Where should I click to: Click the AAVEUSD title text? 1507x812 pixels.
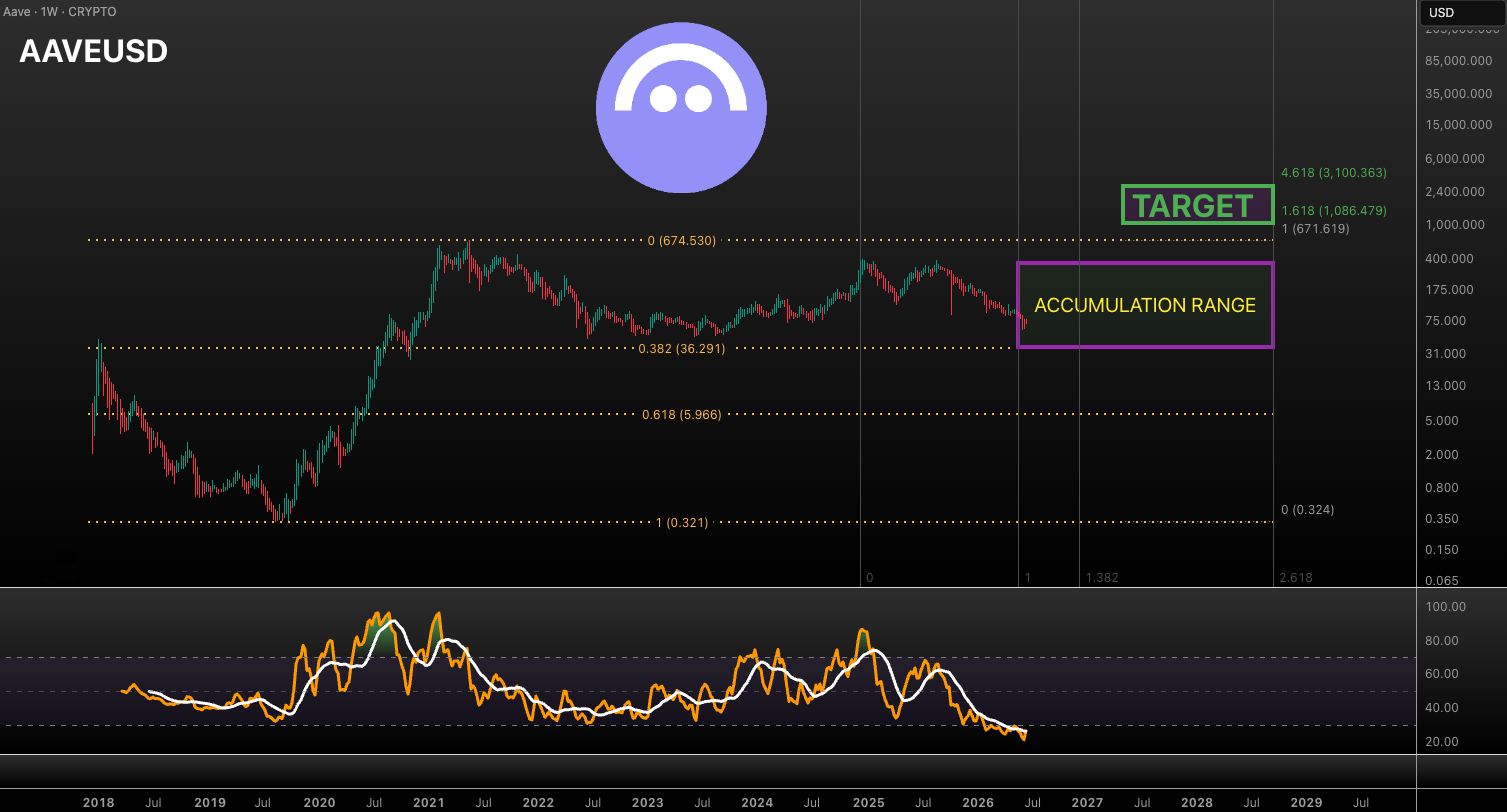click(94, 52)
